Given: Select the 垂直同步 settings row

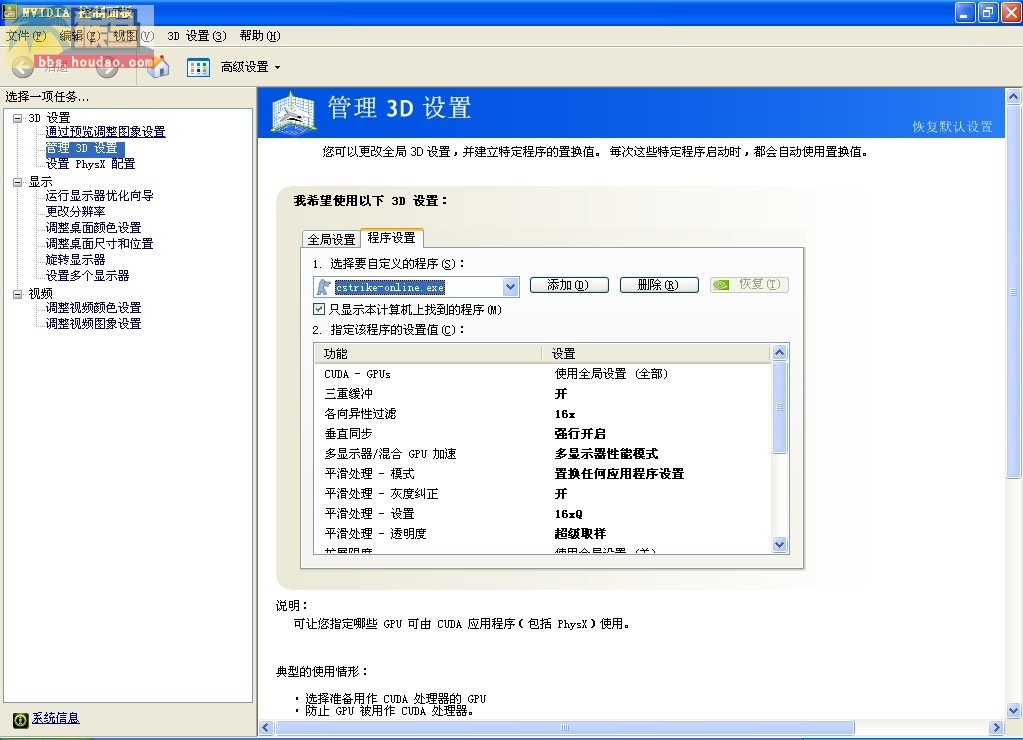Looking at the screenshot, I should [x=543, y=433].
